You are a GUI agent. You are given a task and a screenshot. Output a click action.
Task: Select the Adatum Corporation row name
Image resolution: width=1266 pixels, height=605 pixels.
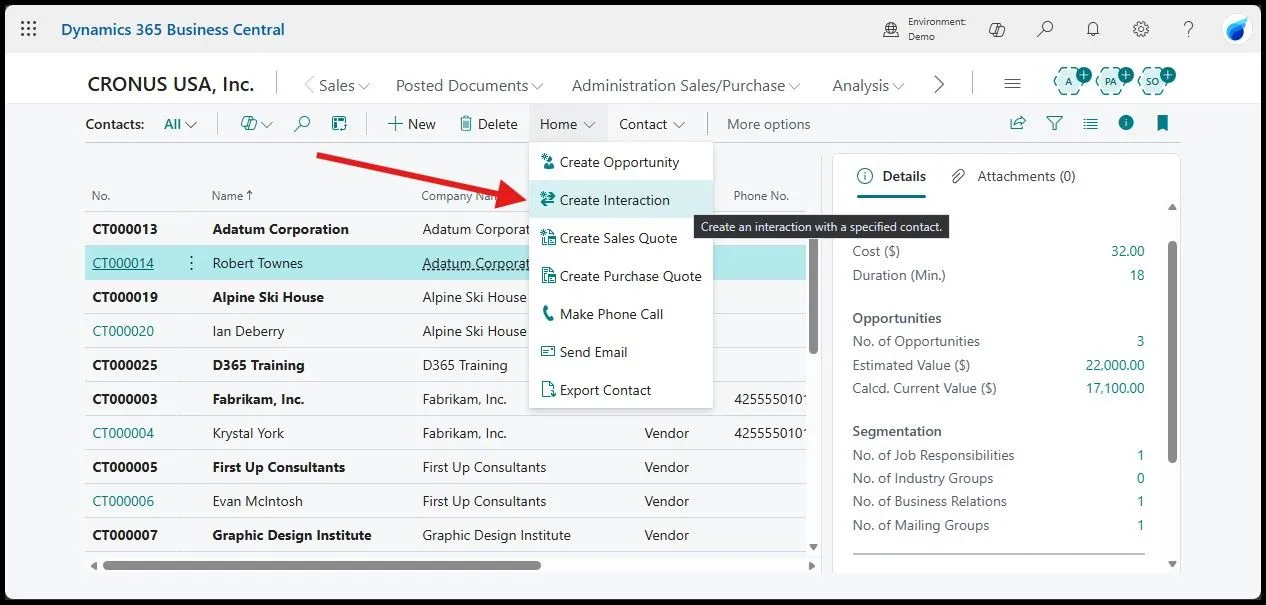click(x=281, y=229)
